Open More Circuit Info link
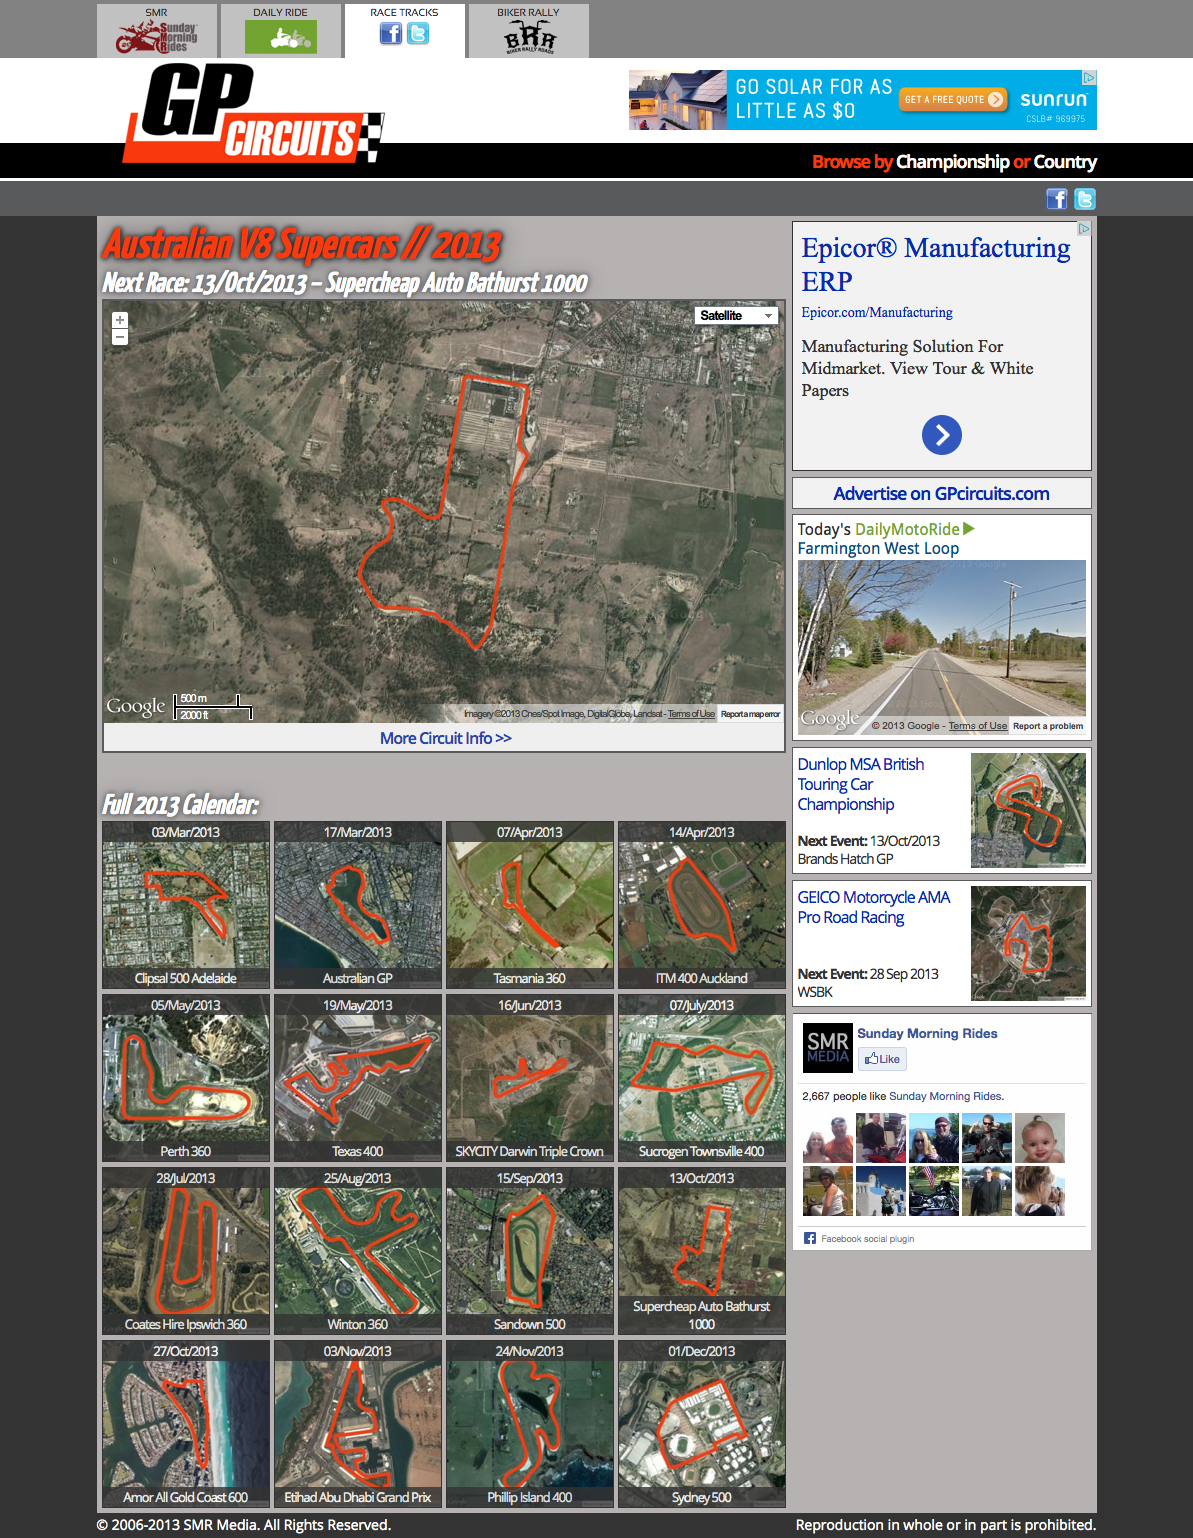Viewport: 1193px width, 1538px height. point(446,738)
